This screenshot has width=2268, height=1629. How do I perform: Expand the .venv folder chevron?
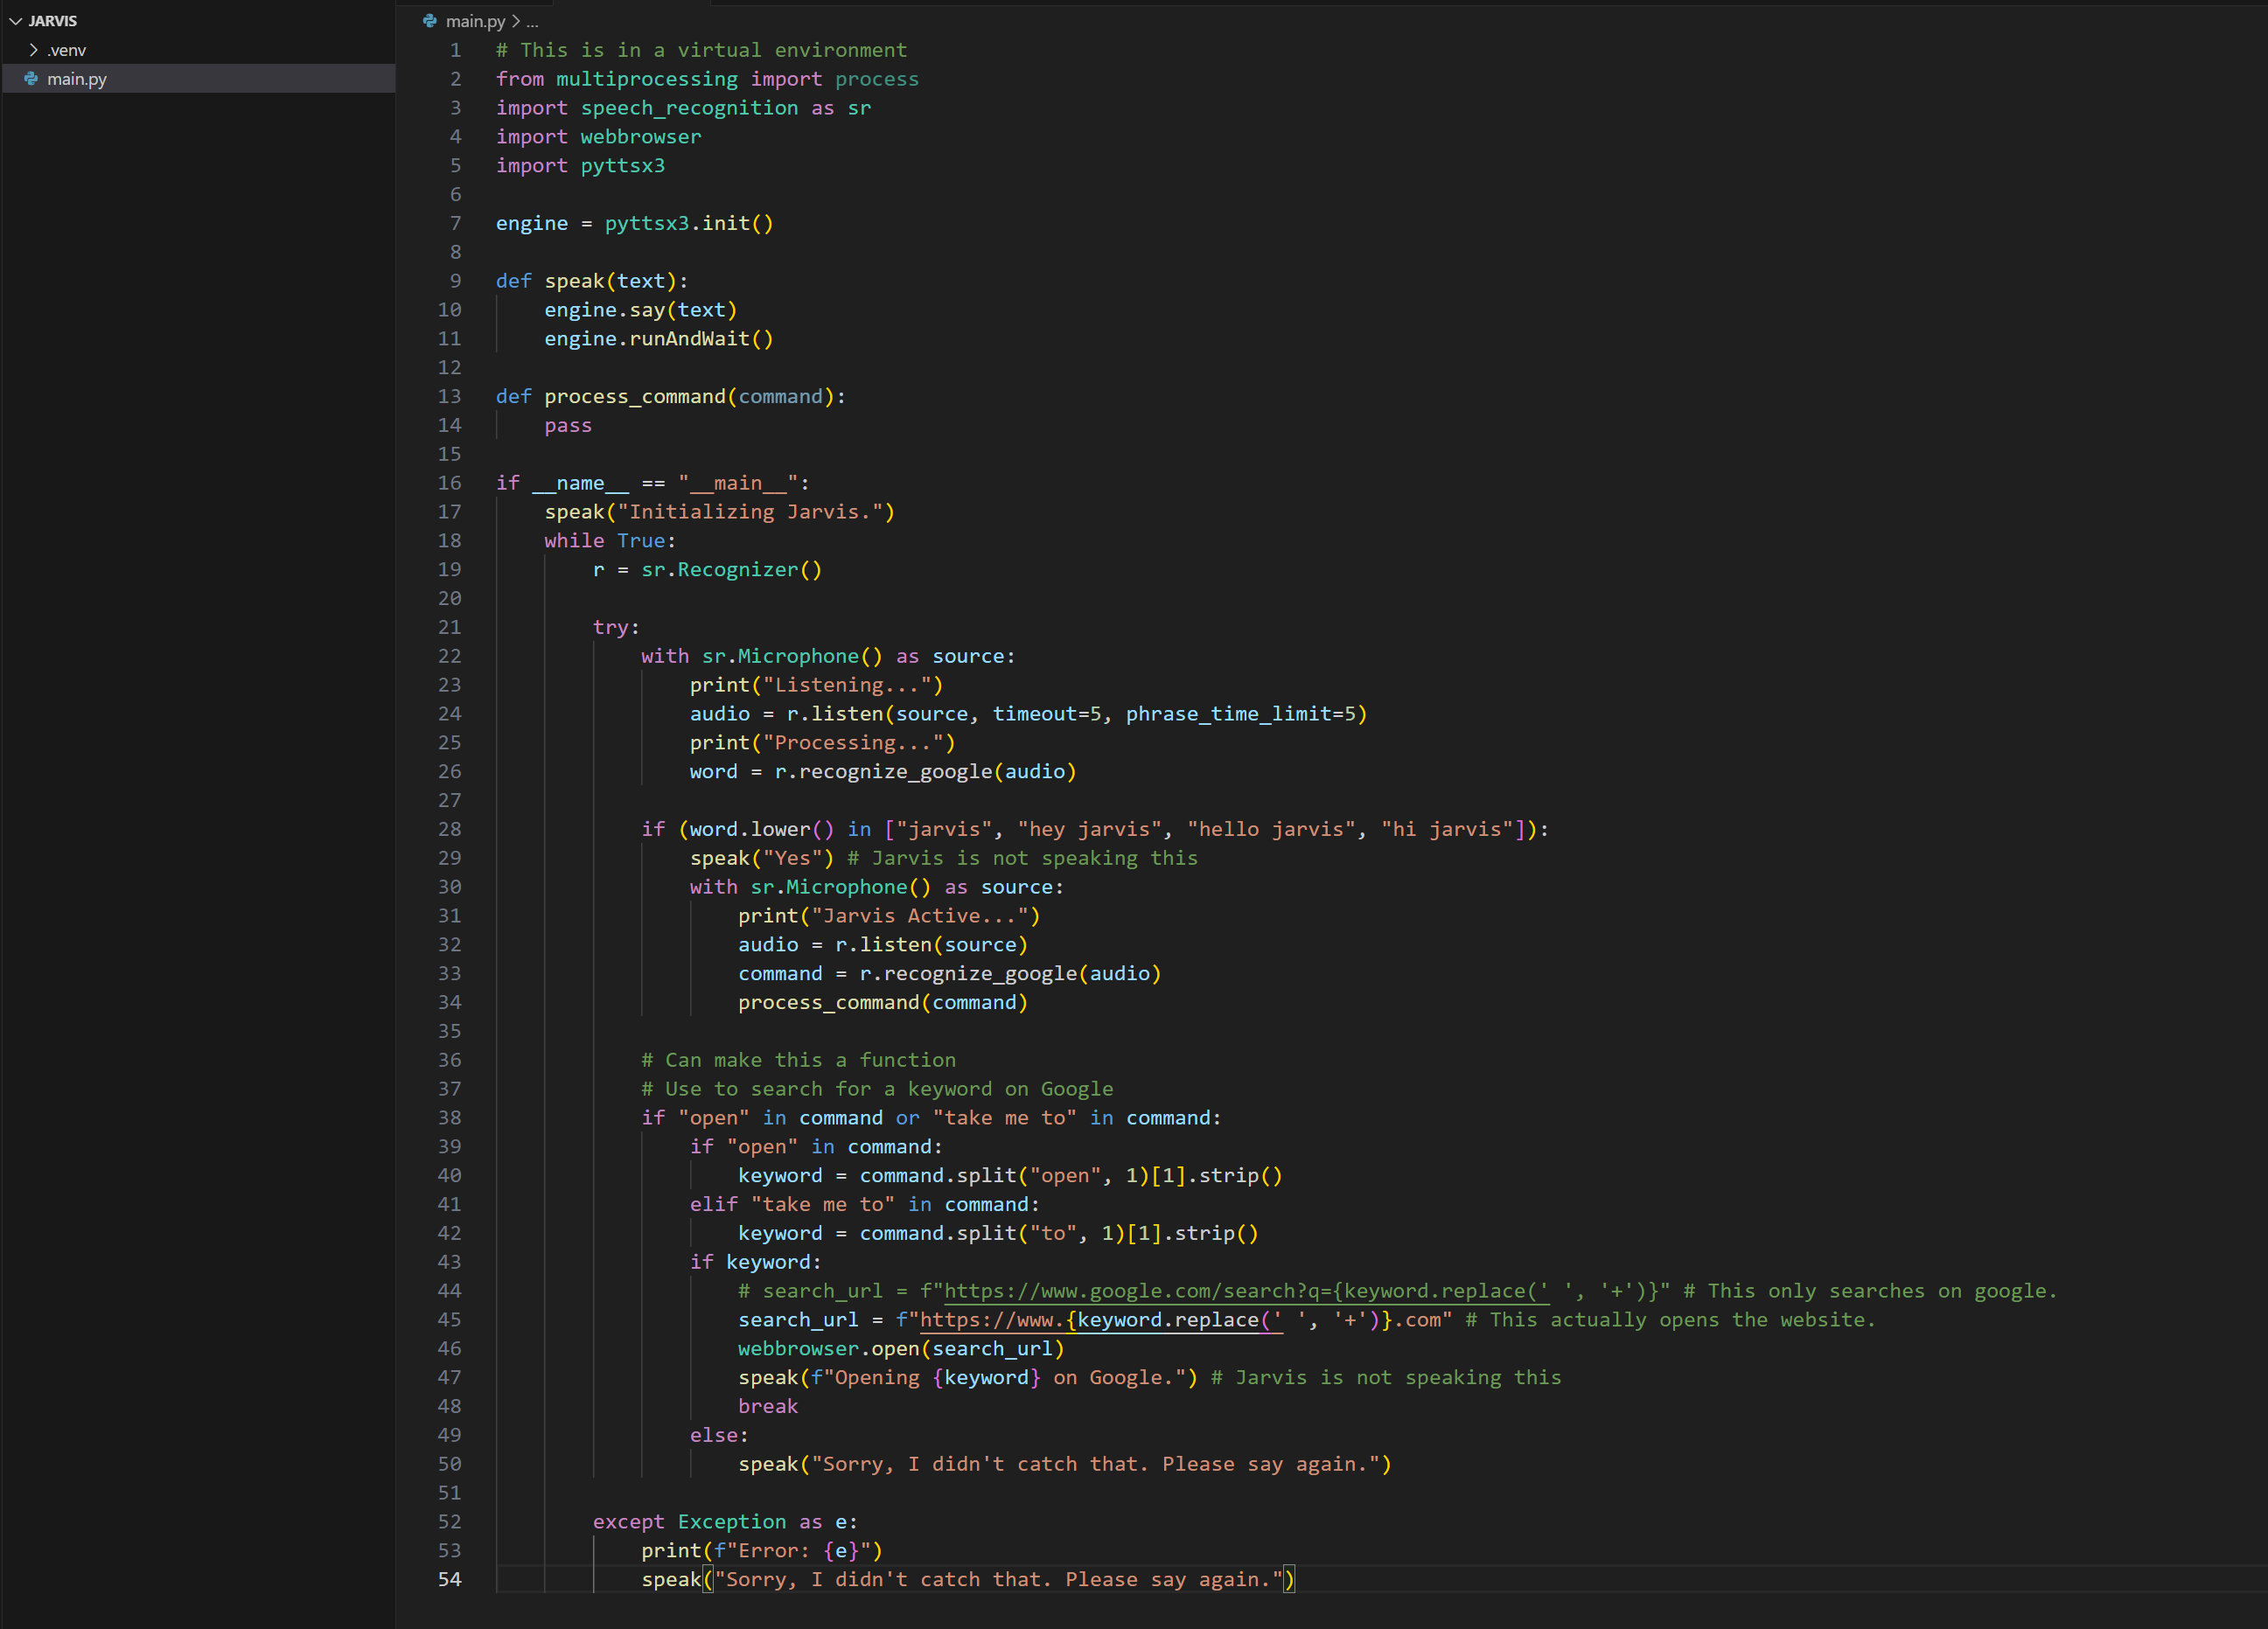(x=34, y=50)
